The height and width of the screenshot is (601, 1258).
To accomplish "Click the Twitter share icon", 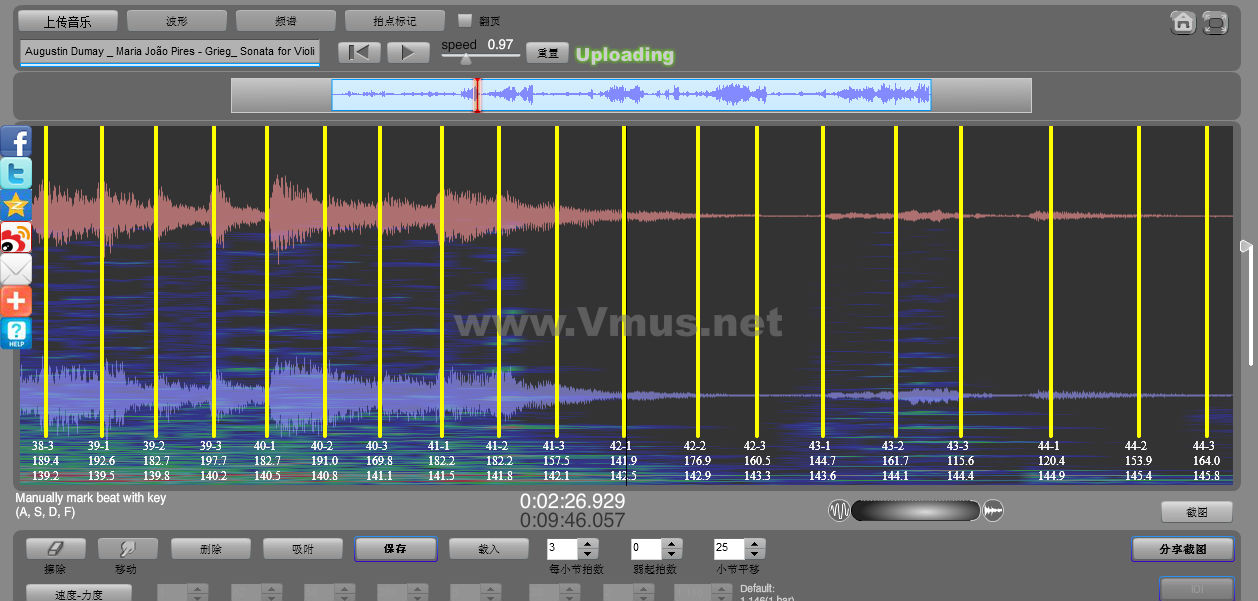I will pyautogui.click(x=16, y=173).
